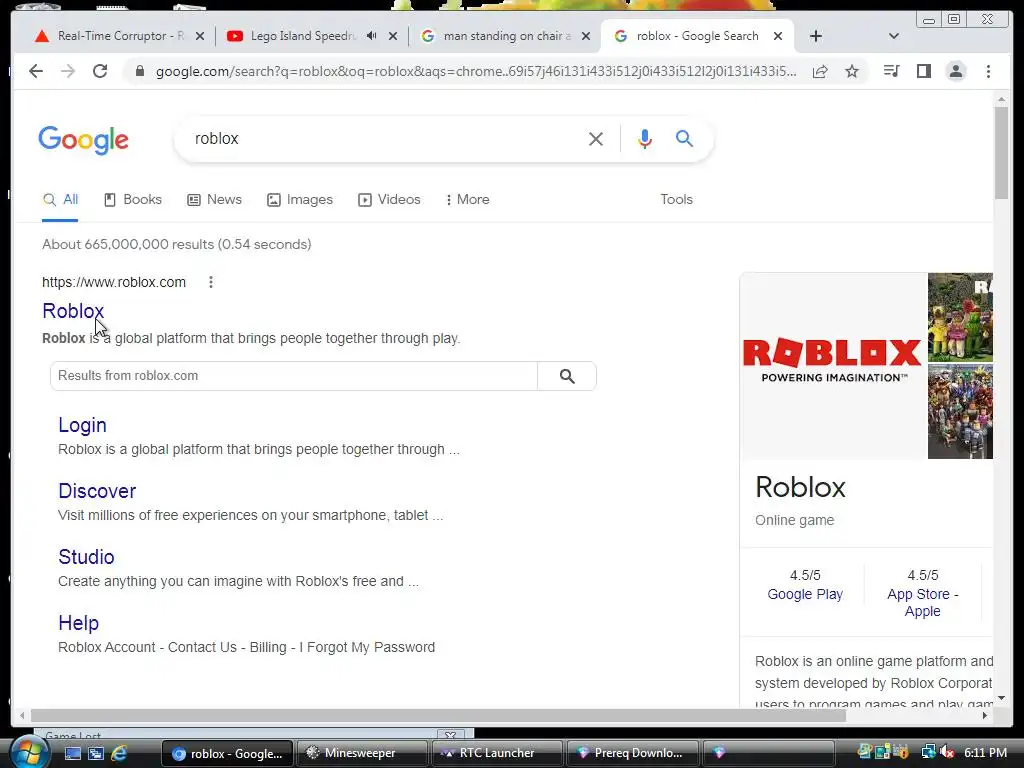1024x768 pixels.
Task: Select the News search filter
Action: pos(214,199)
